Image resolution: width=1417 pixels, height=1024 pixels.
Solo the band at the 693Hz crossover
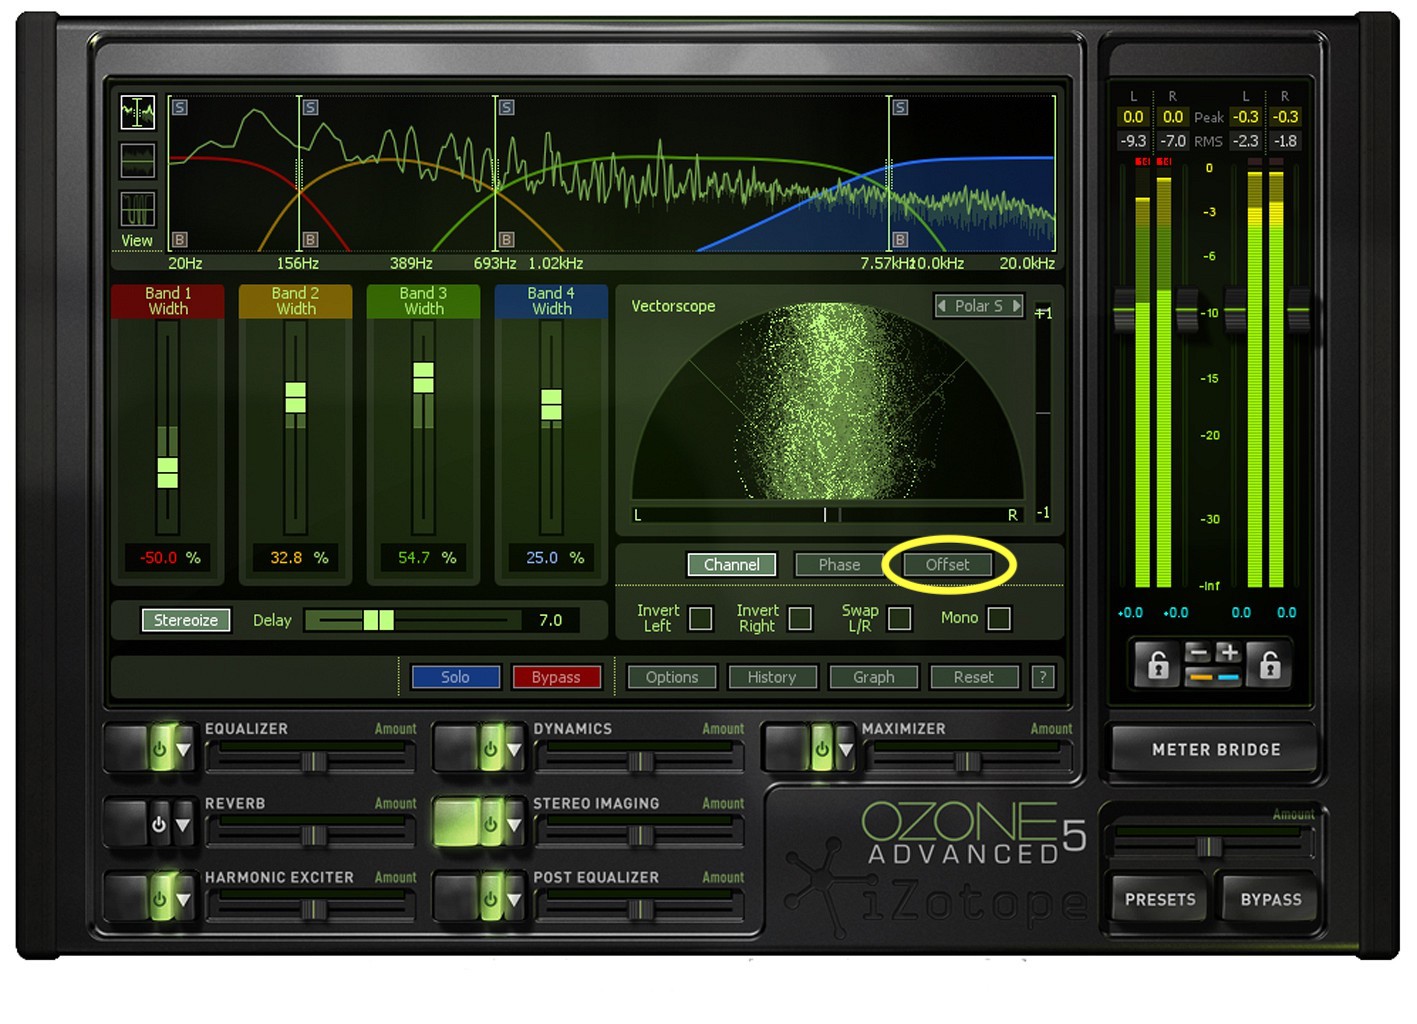(x=507, y=107)
